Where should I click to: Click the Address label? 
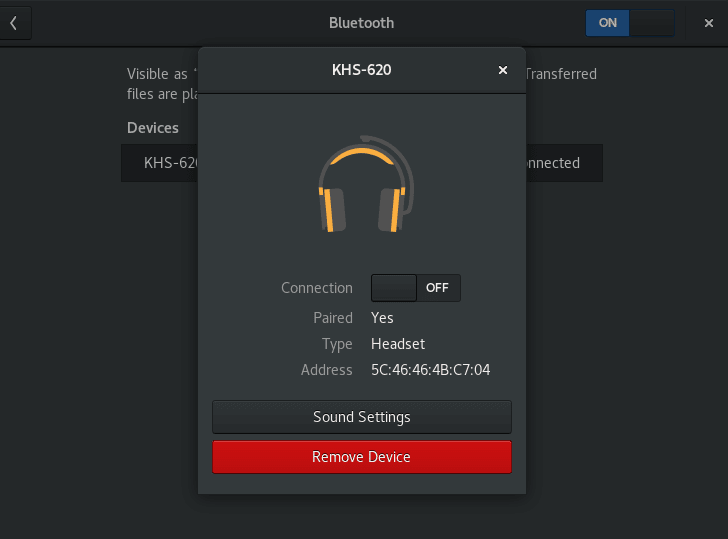tap(326, 370)
